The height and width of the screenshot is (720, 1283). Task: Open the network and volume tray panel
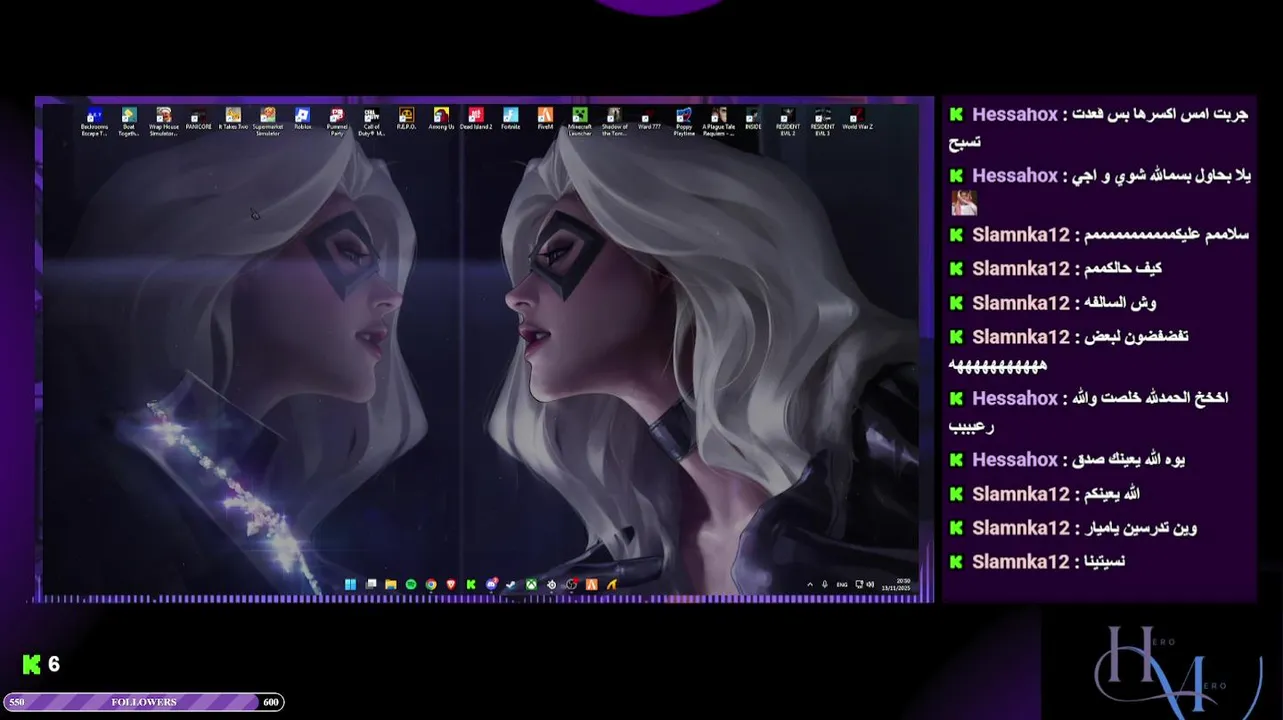(x=864, y=584)
